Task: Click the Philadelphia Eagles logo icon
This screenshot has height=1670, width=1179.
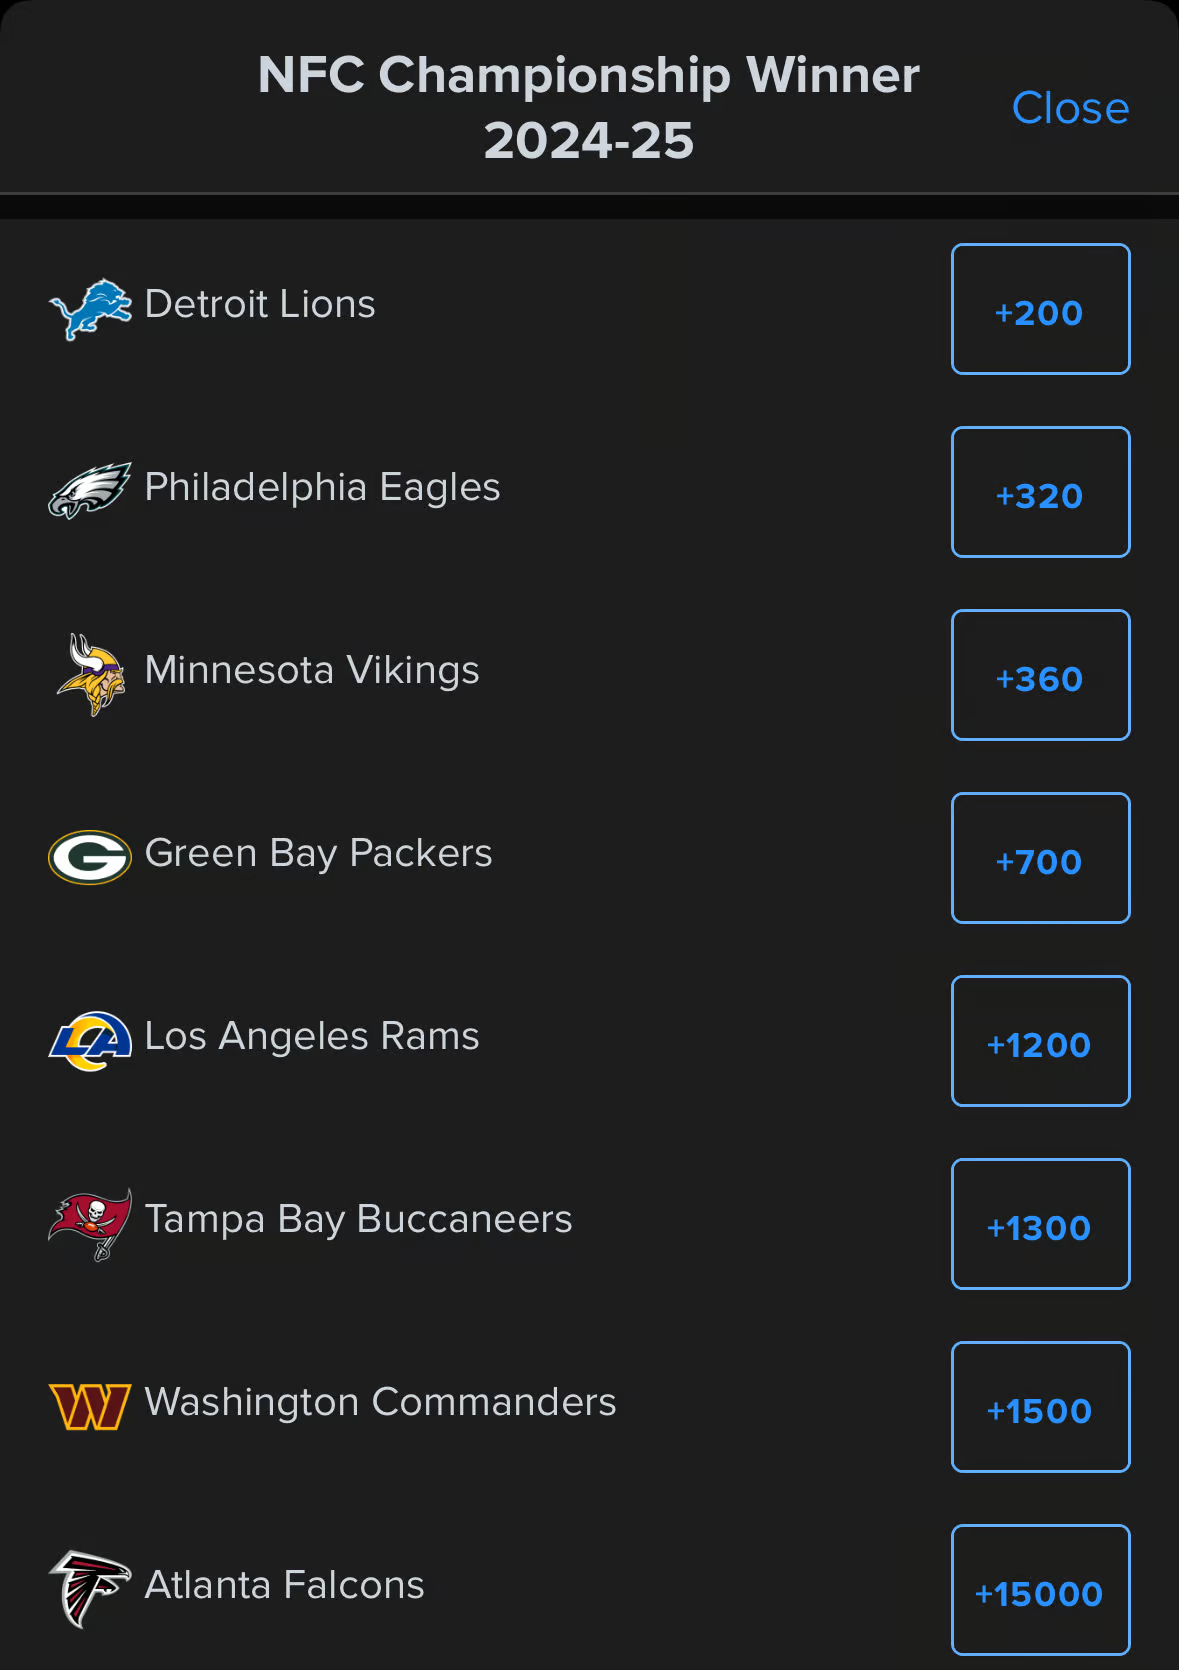Action: (90, 491)
